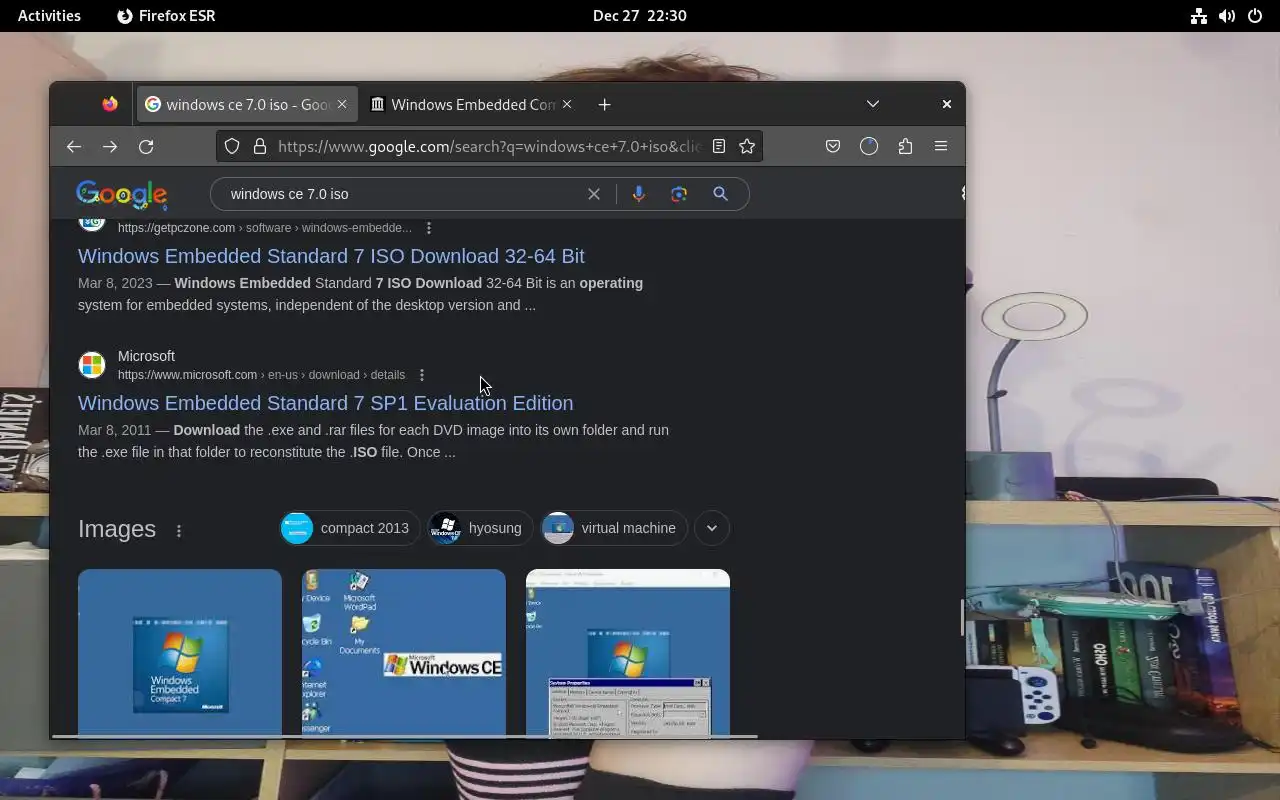Viewport: 1280px width, 800px height.
Task: Open Firefox application hamburger menu
Action: [941, 146]
